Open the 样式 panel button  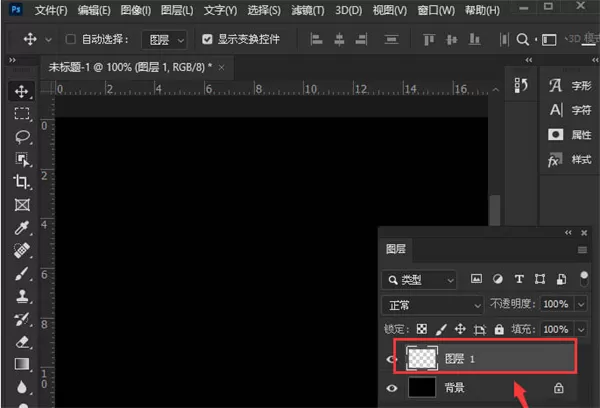tap(571, 160)
